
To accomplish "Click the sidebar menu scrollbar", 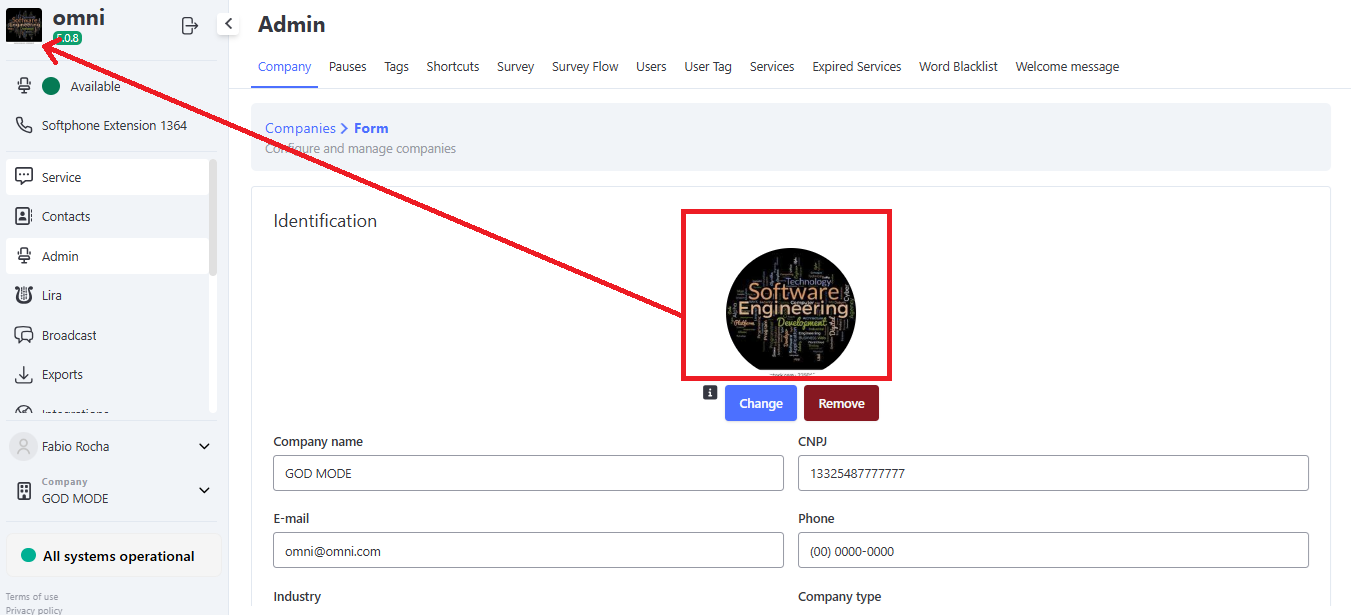I will [x=213, y=216].
